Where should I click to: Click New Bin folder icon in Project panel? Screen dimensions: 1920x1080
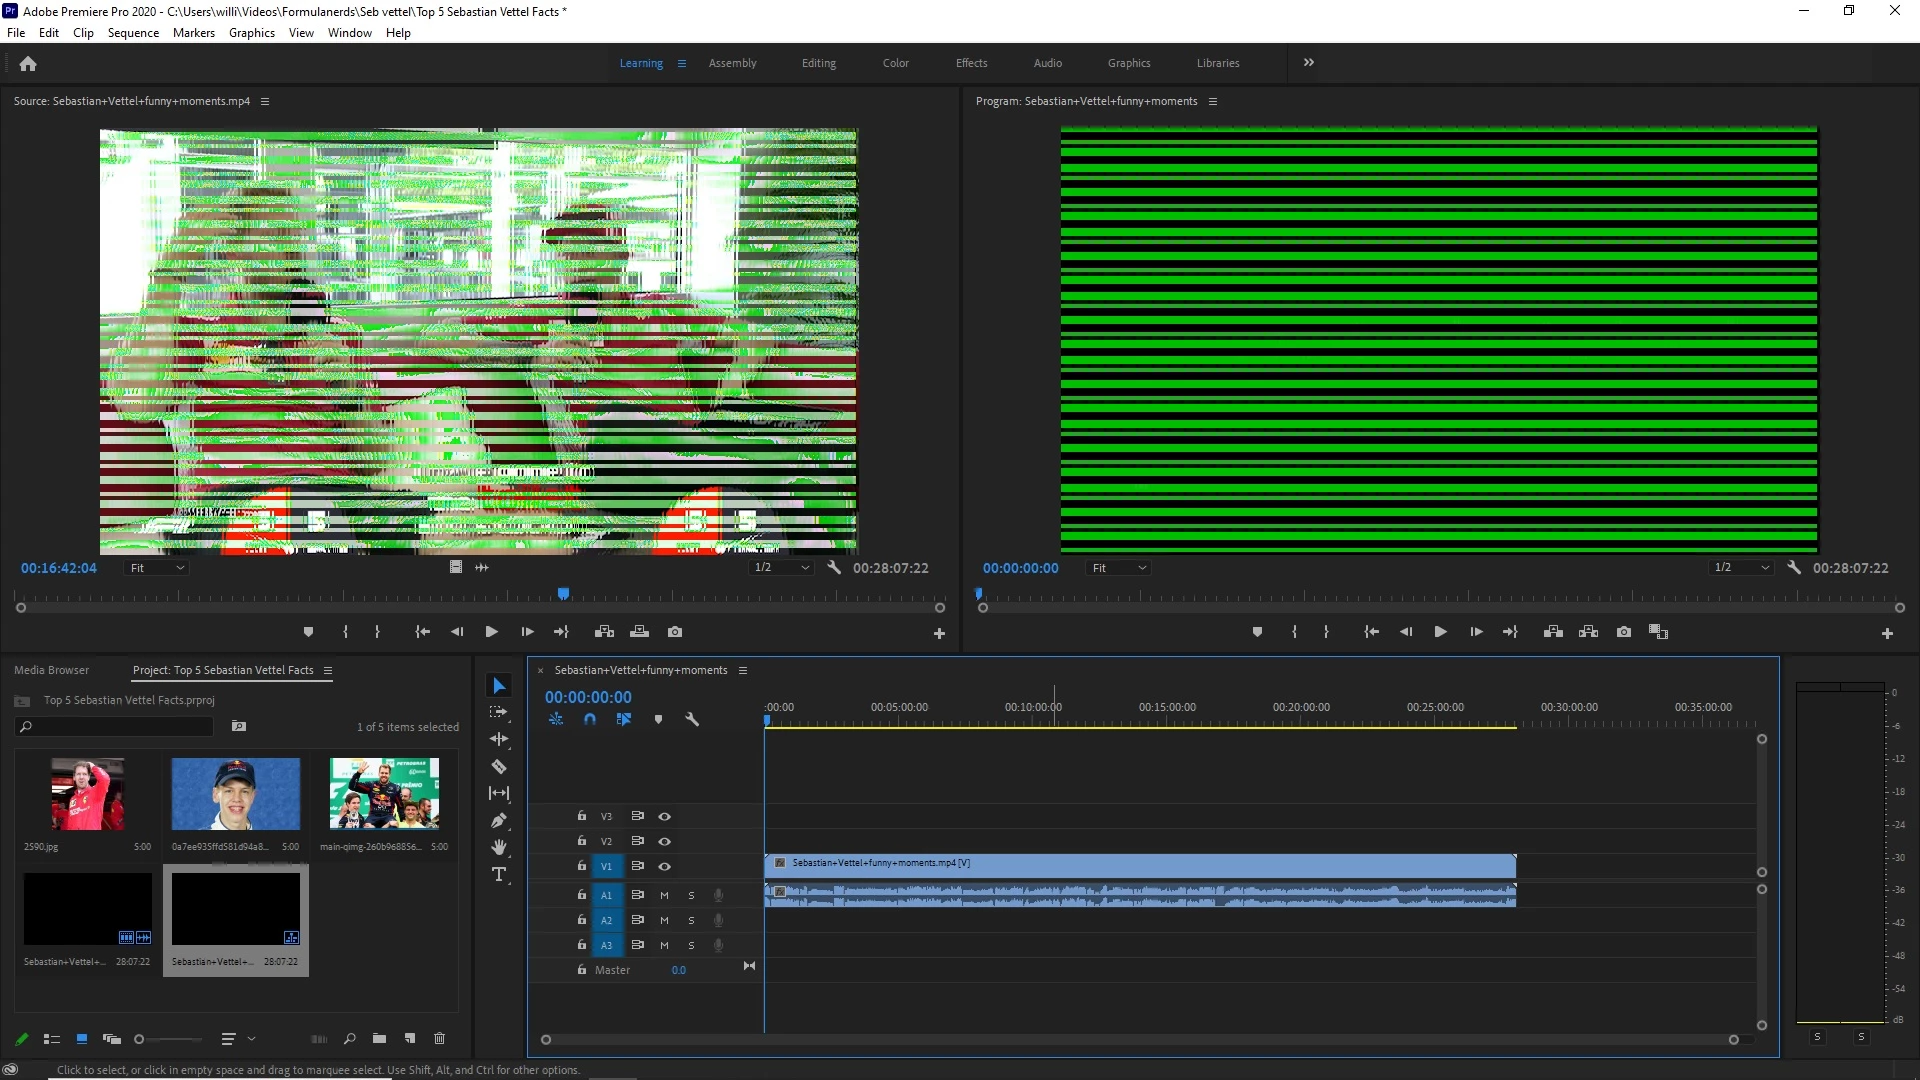pyautogui.click(x=379, y=1039)
